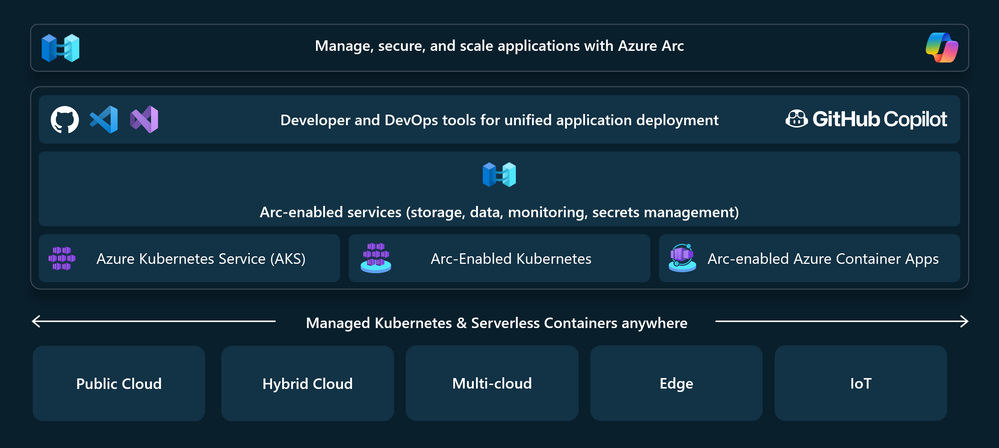Screen dimensions: 999x448
Task: Select the Multi-cloud box
Action: [x=492, y=384]
